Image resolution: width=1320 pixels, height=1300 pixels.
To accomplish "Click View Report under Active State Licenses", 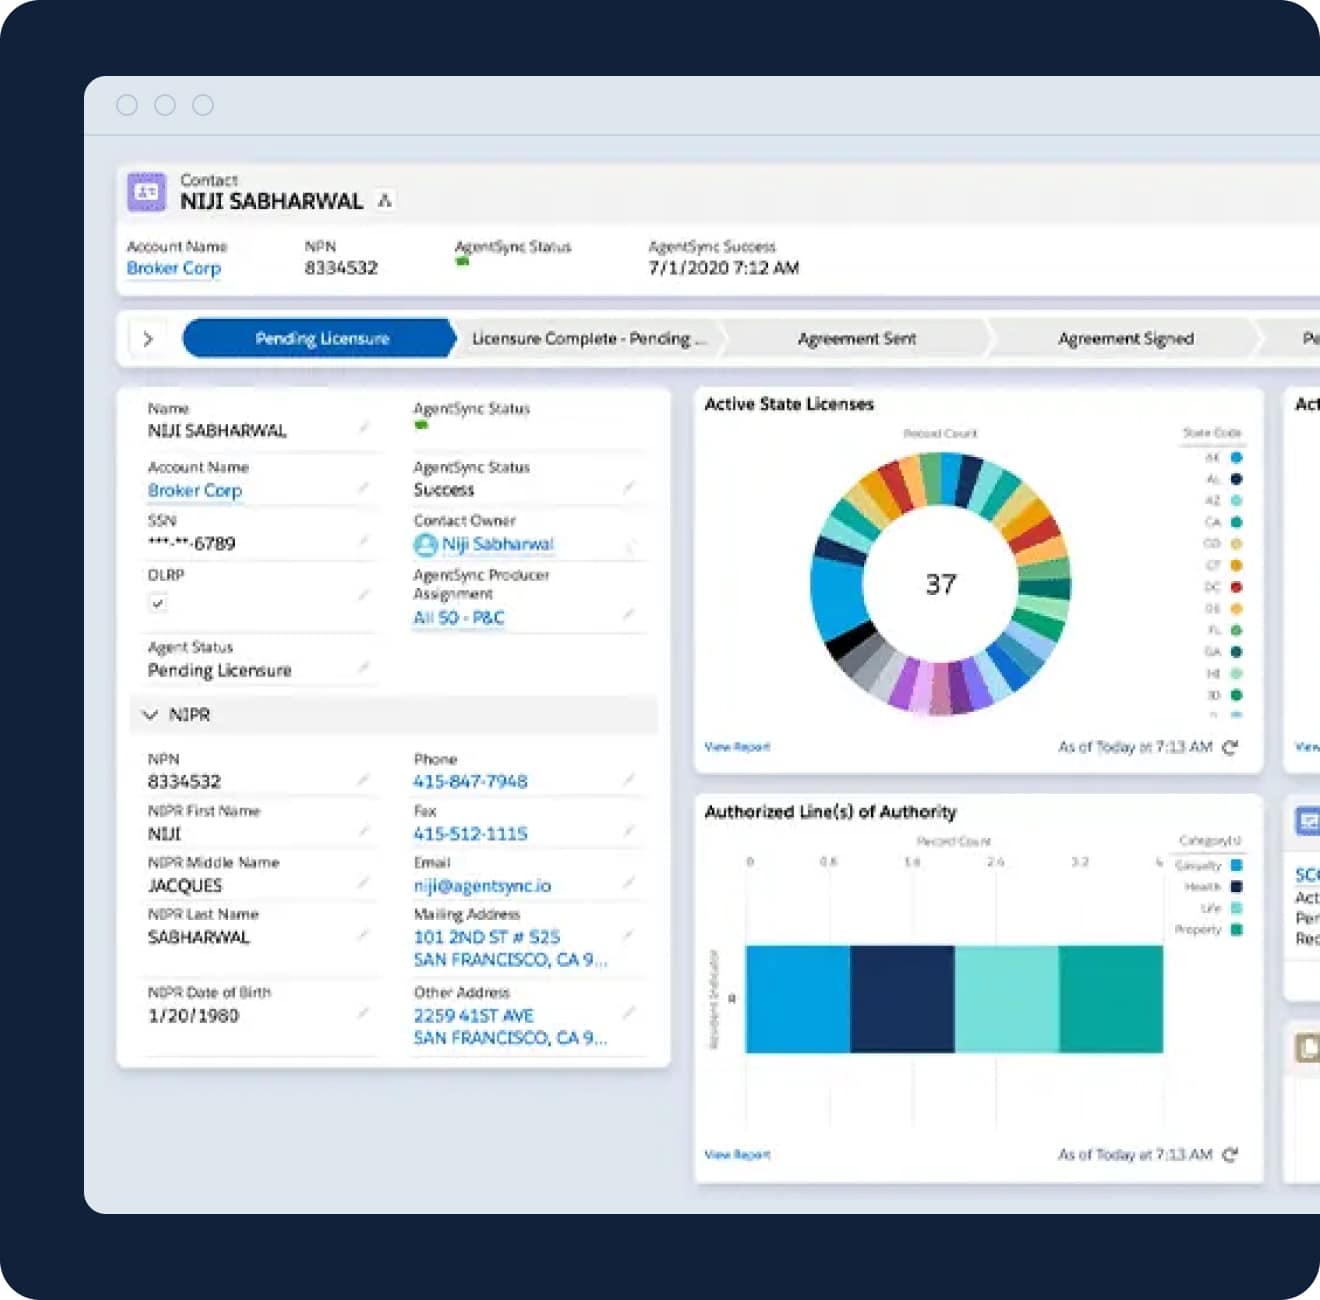I will tap(737, 747).
